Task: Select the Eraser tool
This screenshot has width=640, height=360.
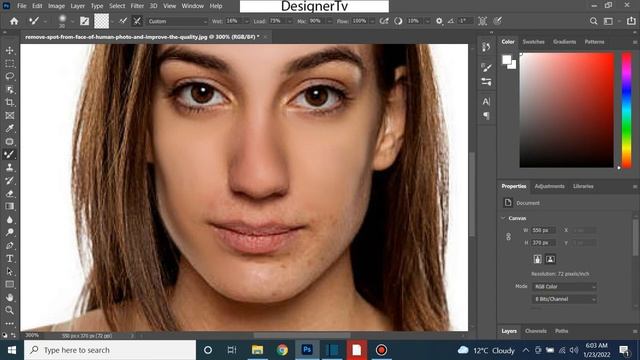Action: coord(9,193)
